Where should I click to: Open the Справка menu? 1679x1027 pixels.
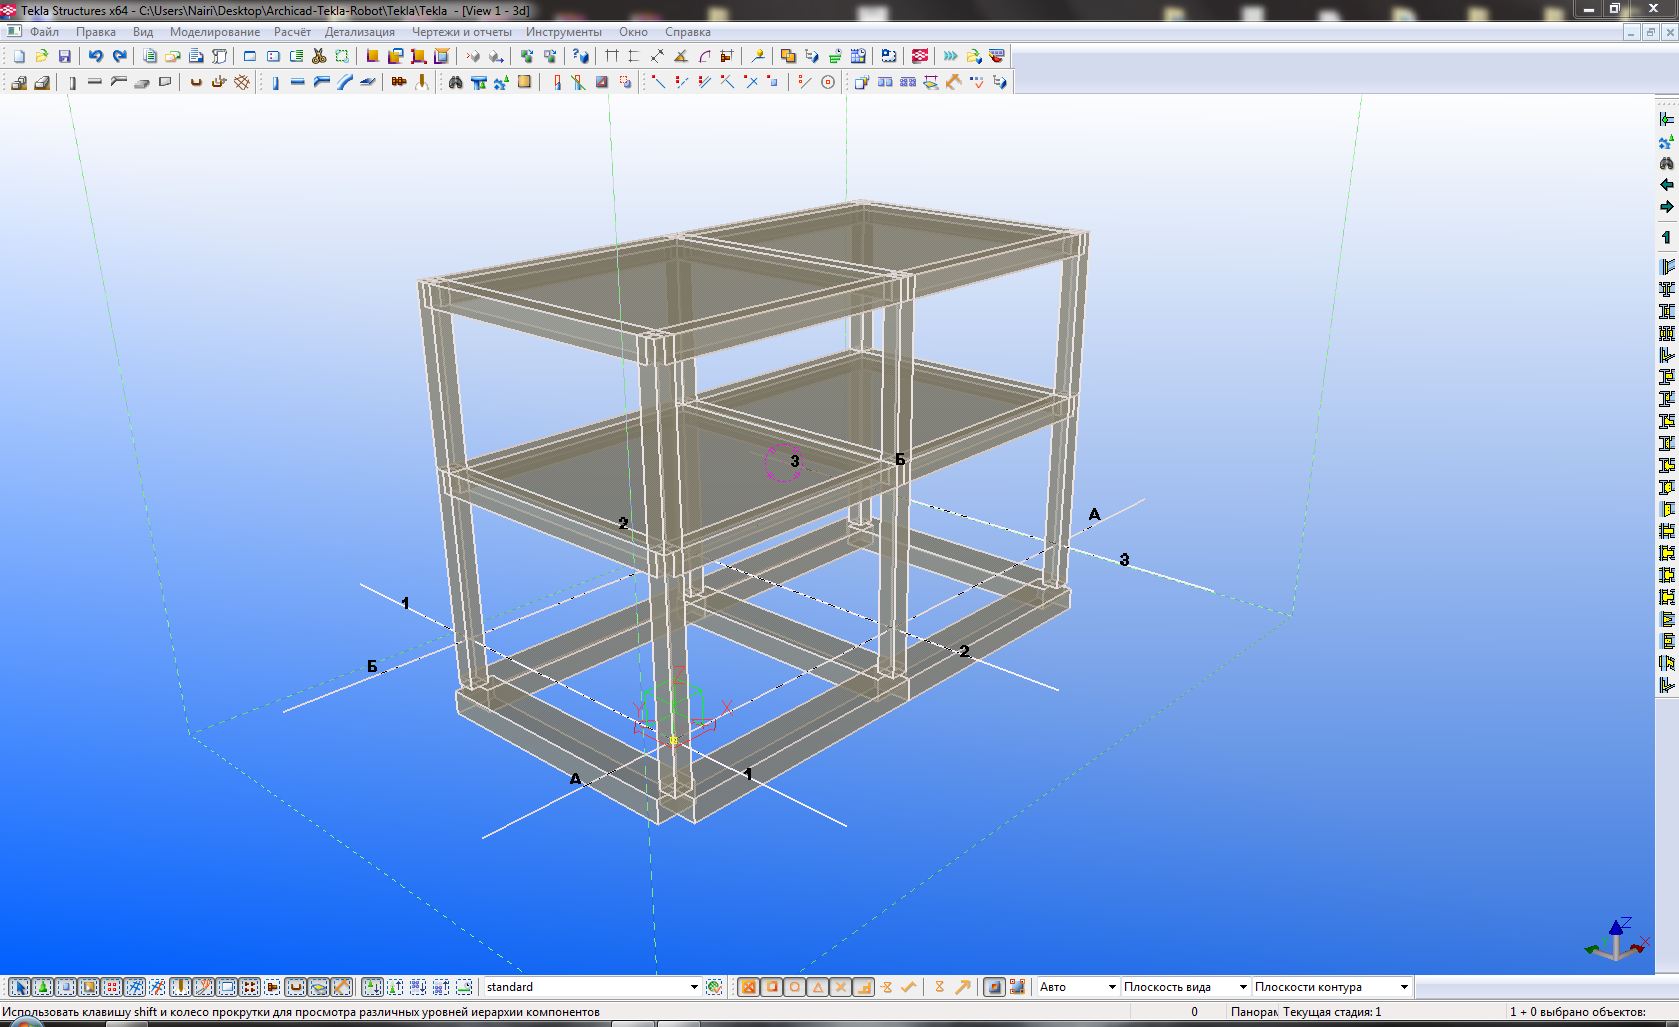pyautogui.click(x=687, y=32)
